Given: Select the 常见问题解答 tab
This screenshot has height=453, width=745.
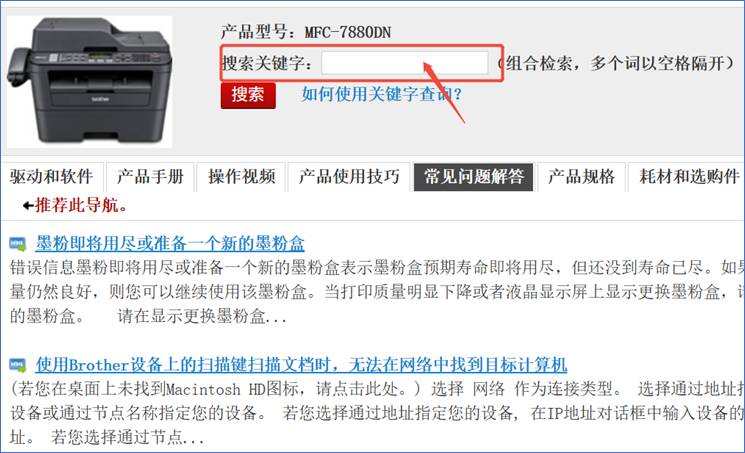Looking at the screenshot, I should pos(473,177).
